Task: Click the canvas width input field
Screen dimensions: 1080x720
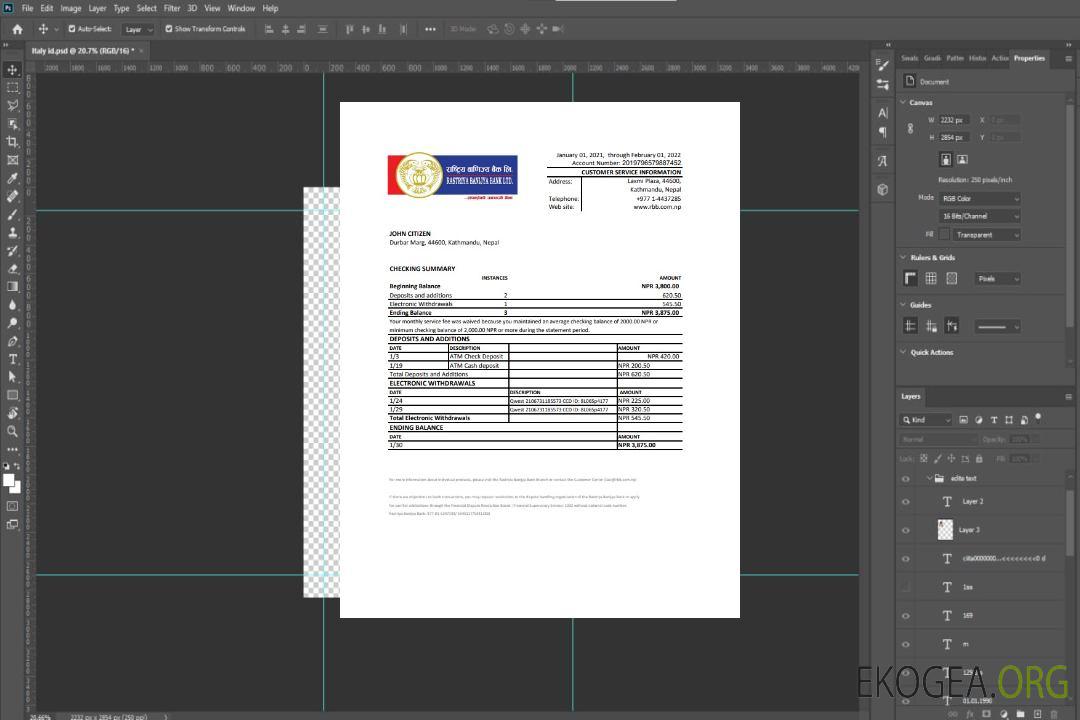Action: pyautogui.click(x=953, y=120)
